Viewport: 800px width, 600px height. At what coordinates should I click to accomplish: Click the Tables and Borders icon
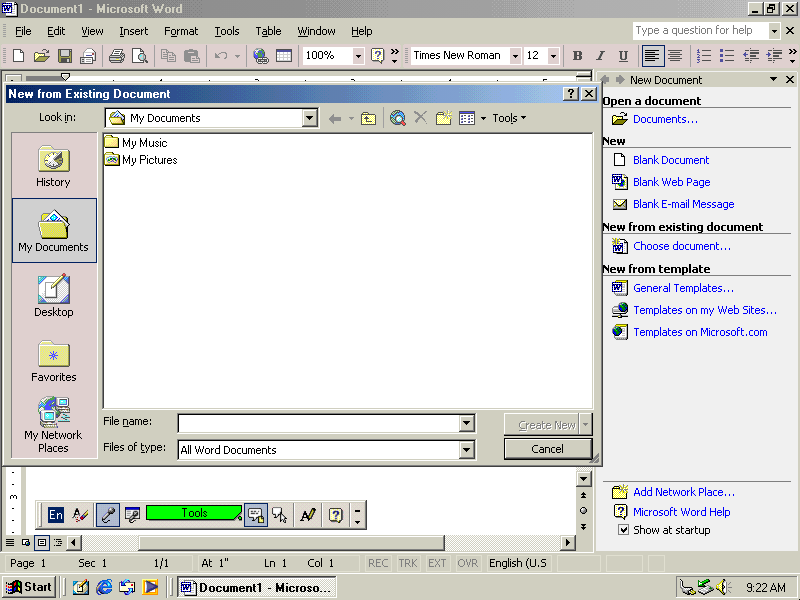tap(284, 55)
